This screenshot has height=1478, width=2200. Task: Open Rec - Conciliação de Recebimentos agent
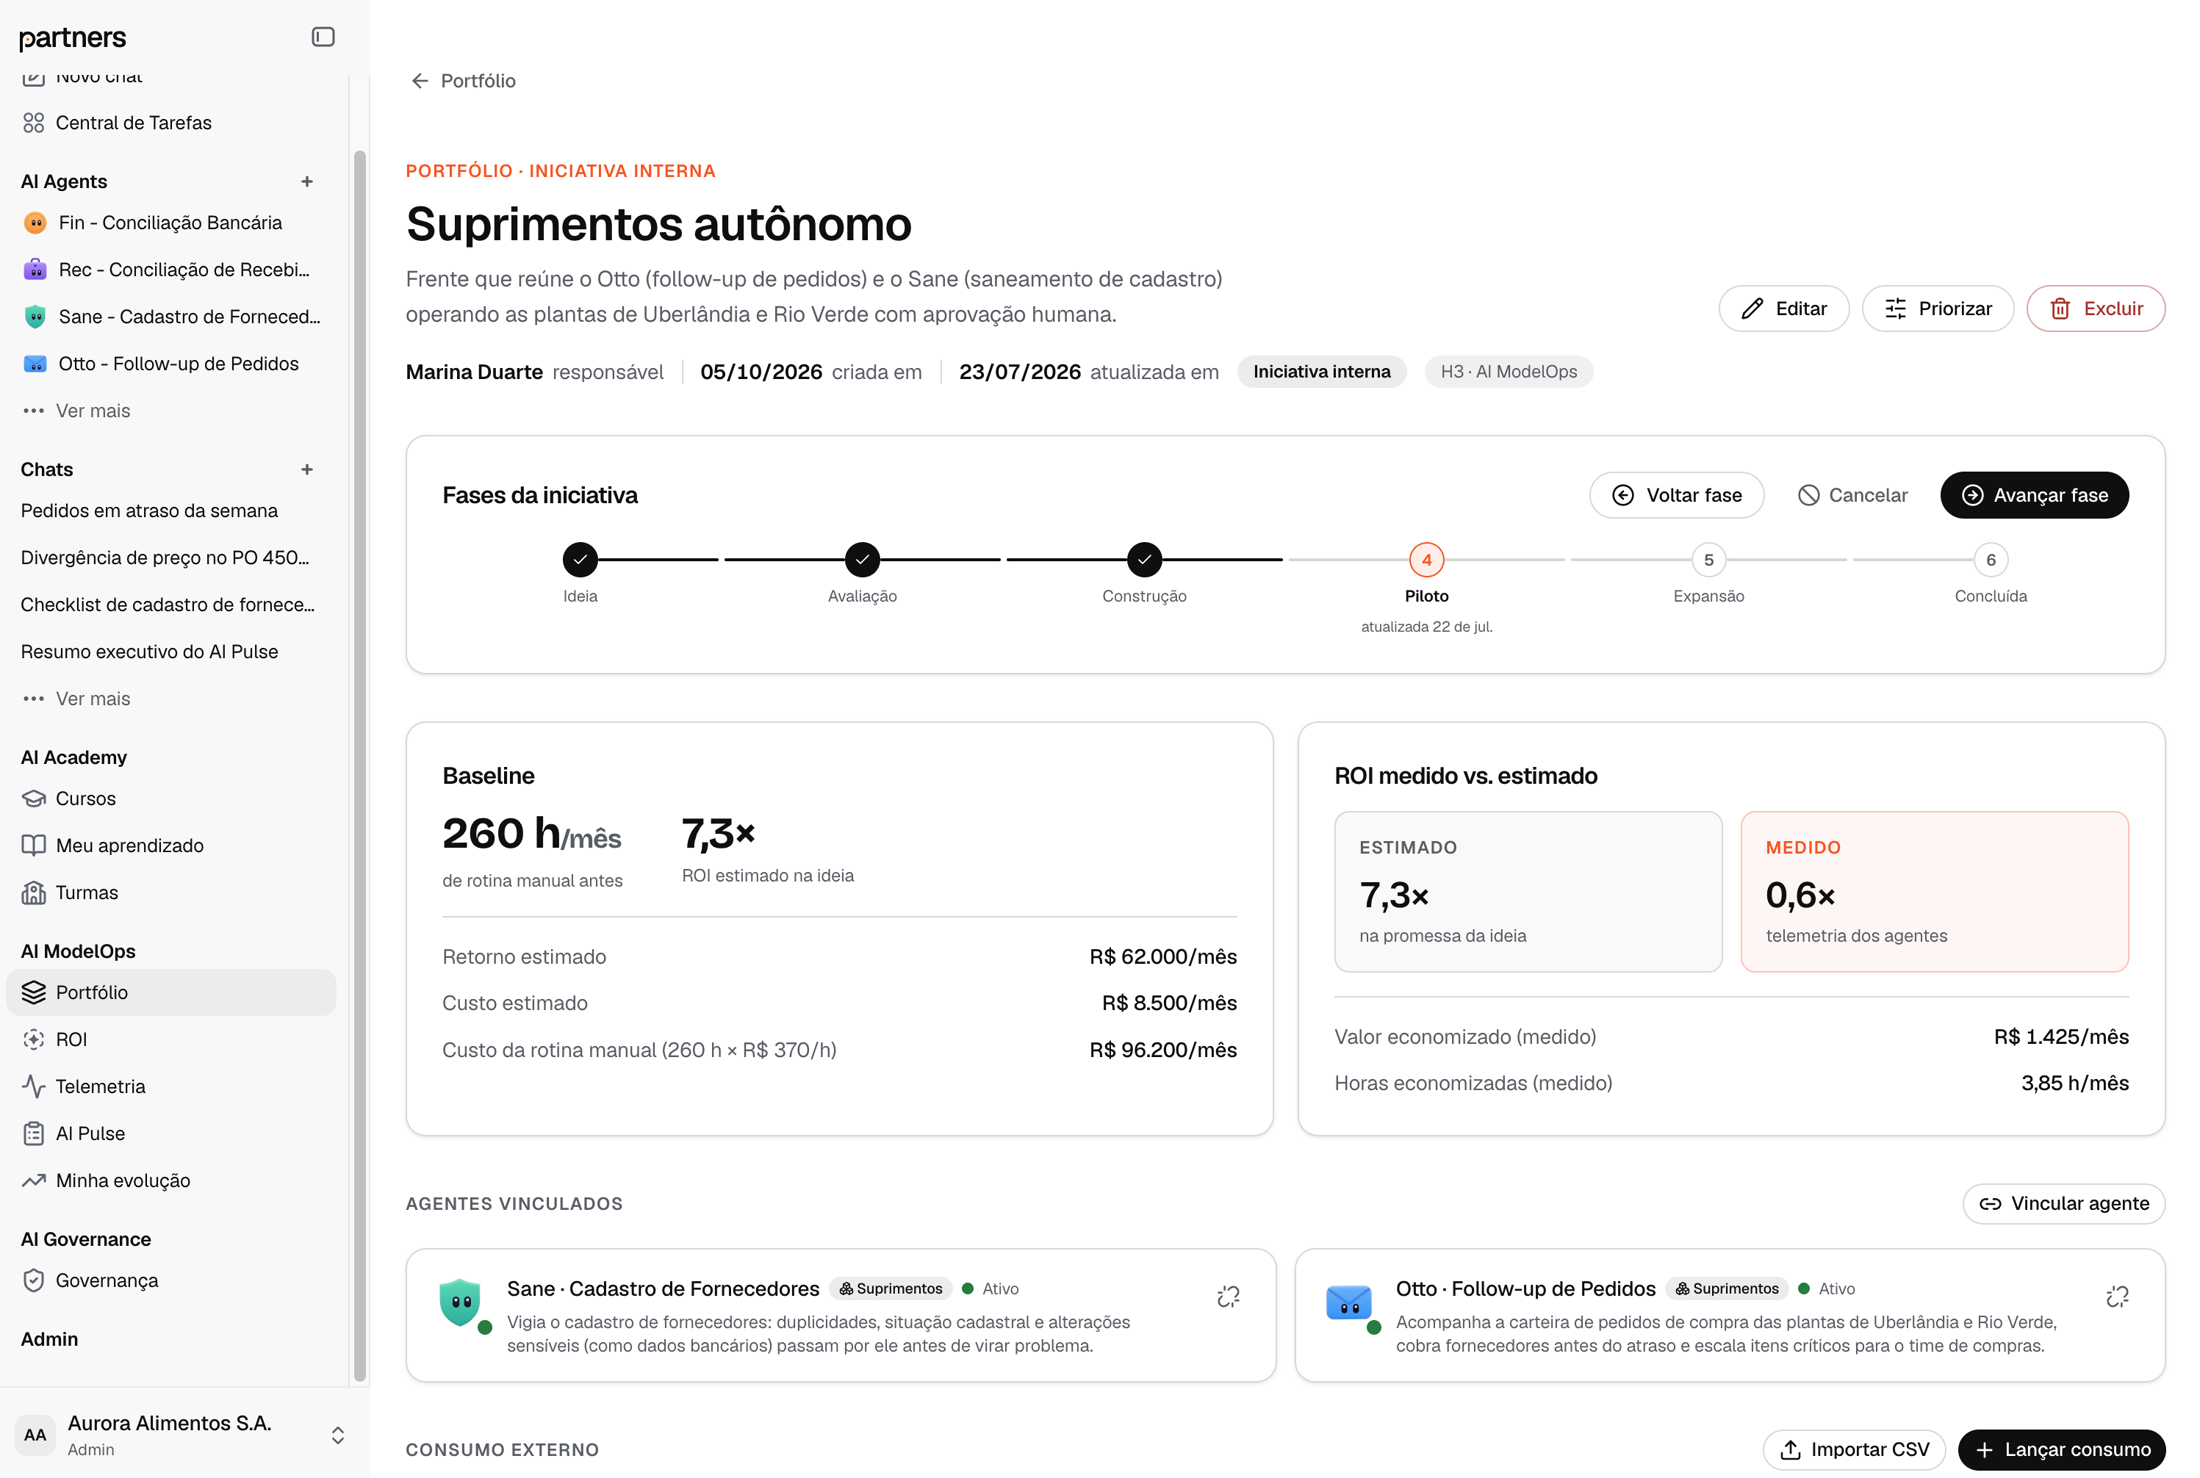pos(170,270)
